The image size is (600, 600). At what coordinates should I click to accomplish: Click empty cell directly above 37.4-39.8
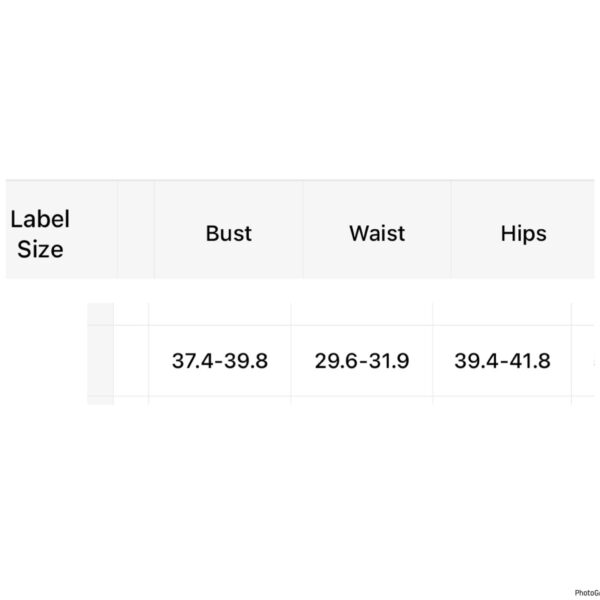[x=220, y=314]
